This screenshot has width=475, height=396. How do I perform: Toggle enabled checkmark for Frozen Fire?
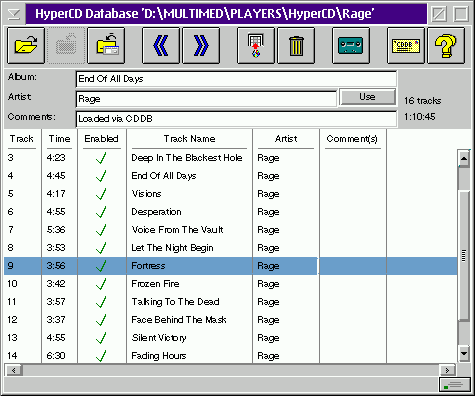pos(101,284)
